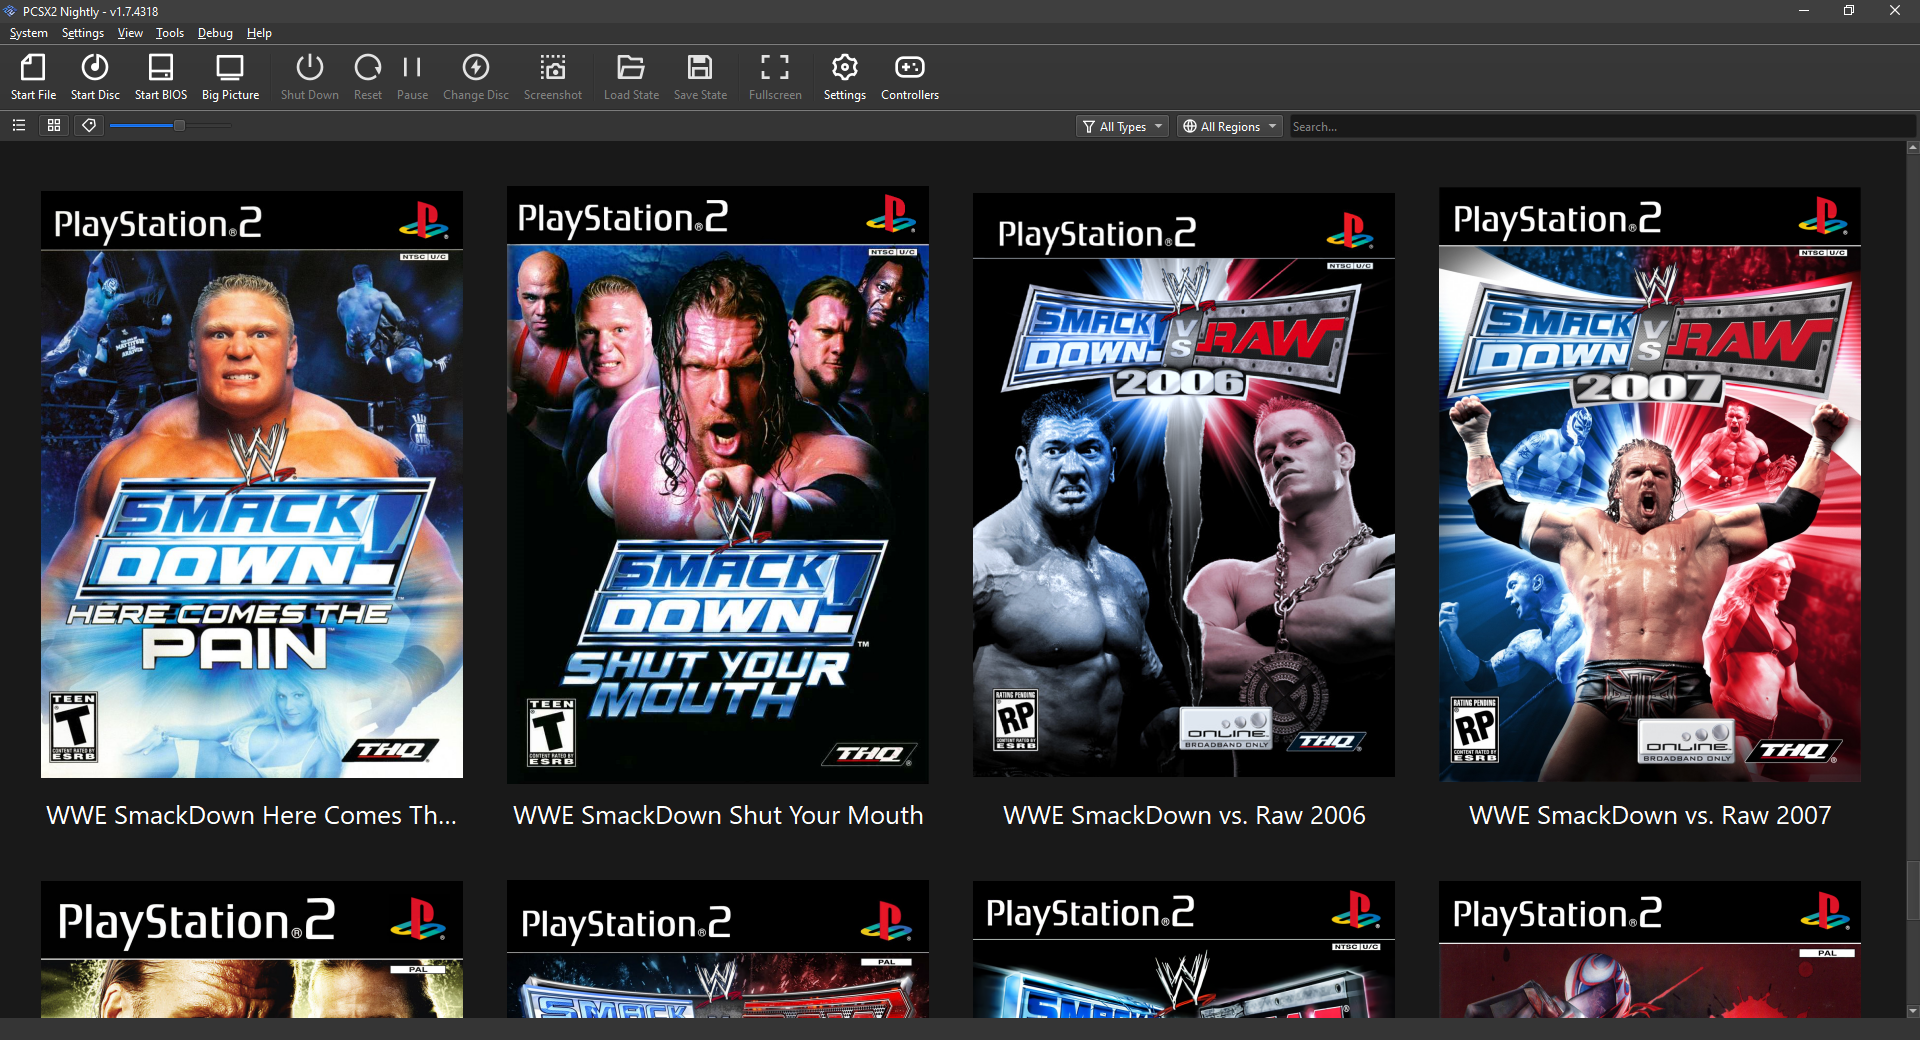Click the Start File toolbar icon
The image size is (1920, 1040).
click(33, 77)
